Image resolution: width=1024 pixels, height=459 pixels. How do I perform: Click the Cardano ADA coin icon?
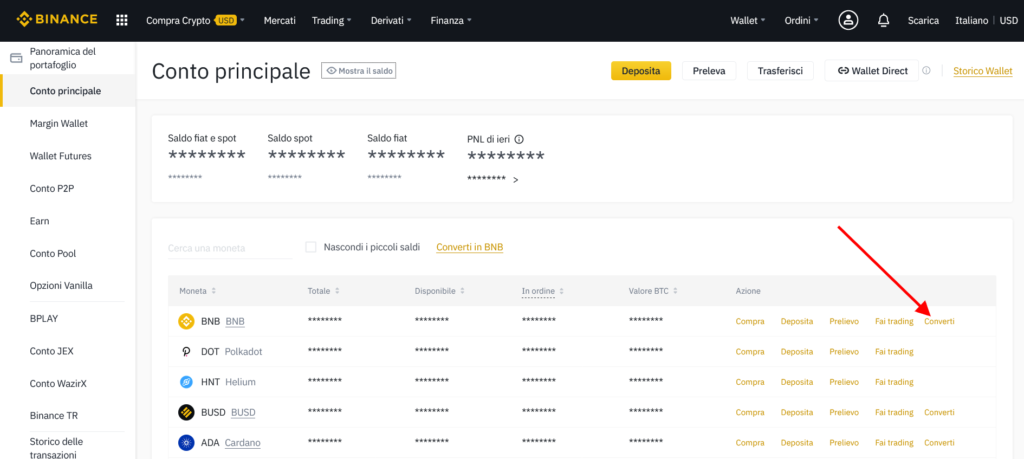pyautogui.click(x=187, y=443)
